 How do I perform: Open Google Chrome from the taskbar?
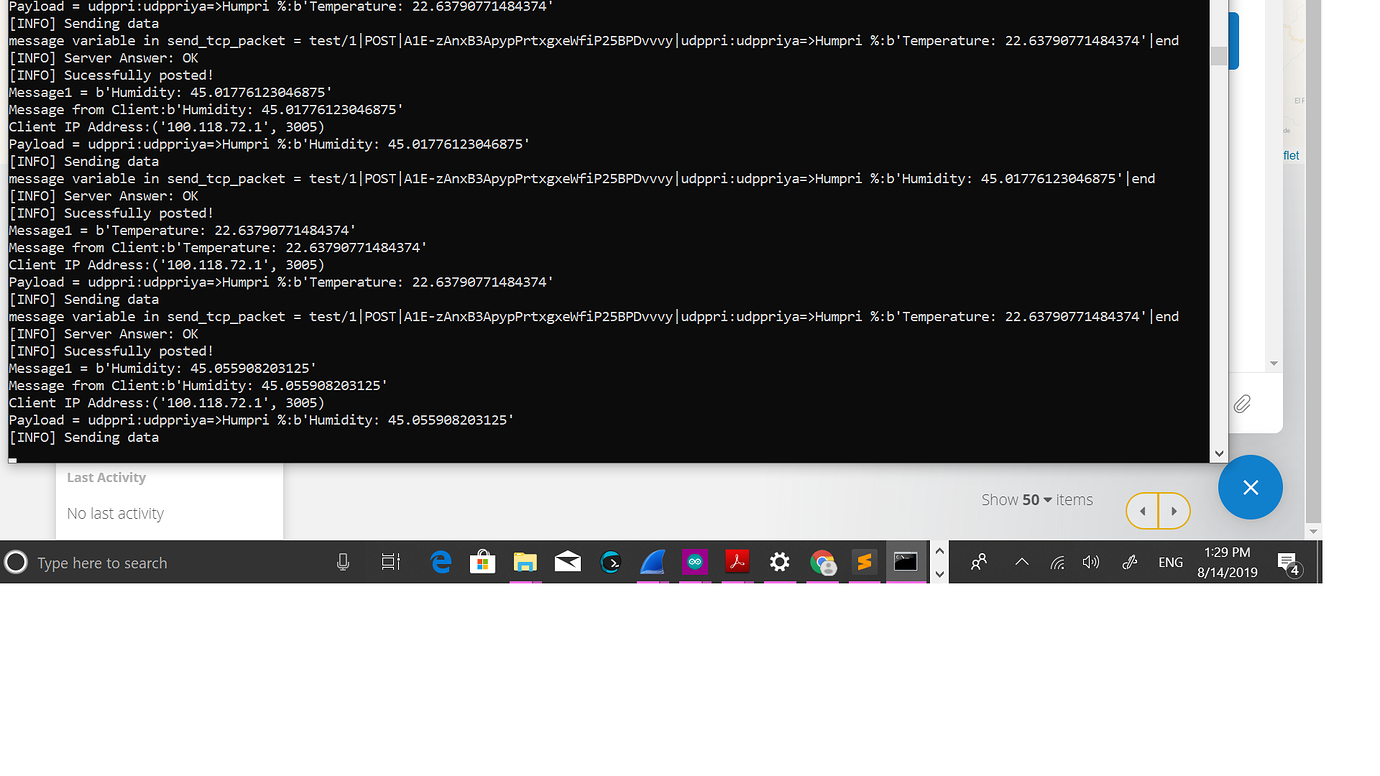[x=823, y=562]
